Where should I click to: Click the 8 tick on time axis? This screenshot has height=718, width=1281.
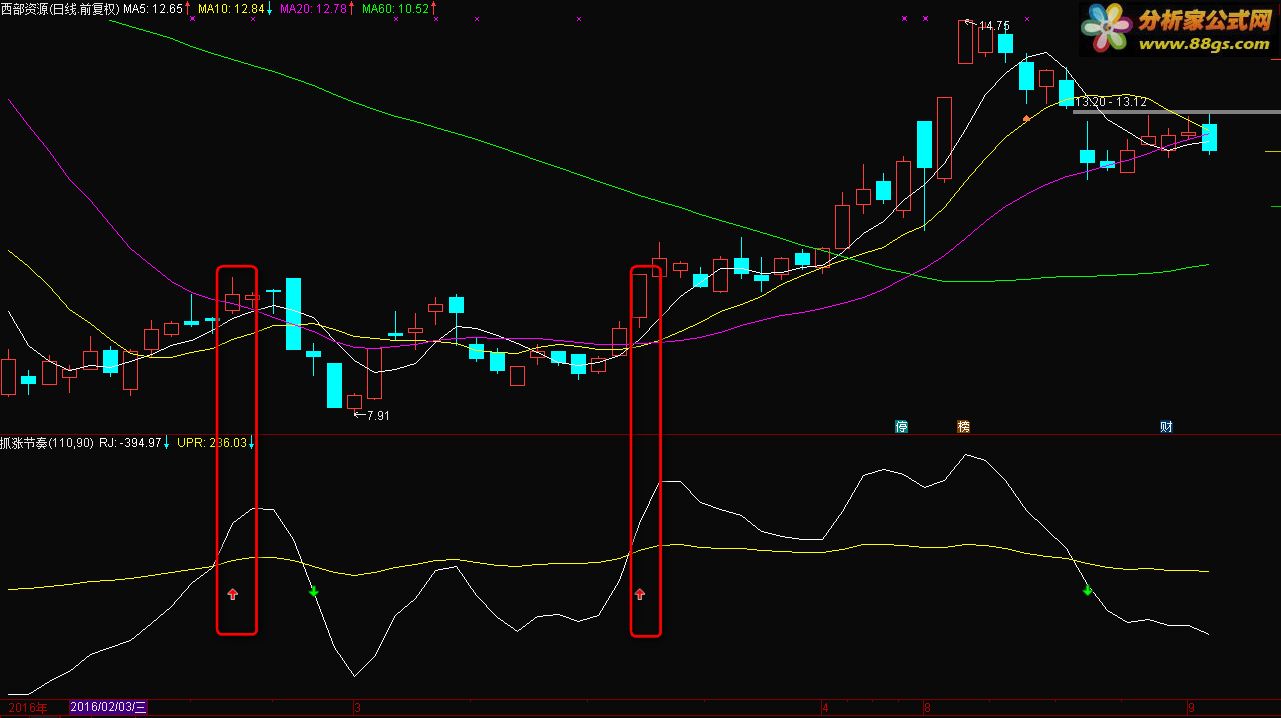click(x=928, y=707)
